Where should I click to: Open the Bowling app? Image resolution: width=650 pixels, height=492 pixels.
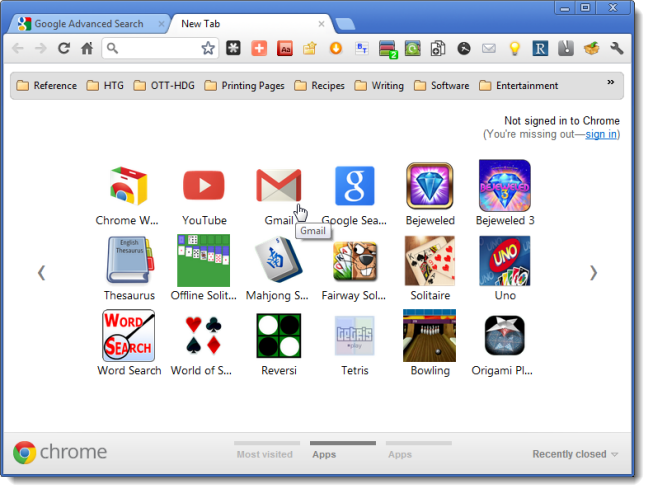pos(429,335)
